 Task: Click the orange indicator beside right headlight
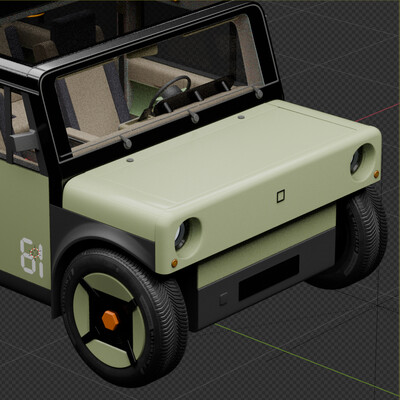click(376, 174)
